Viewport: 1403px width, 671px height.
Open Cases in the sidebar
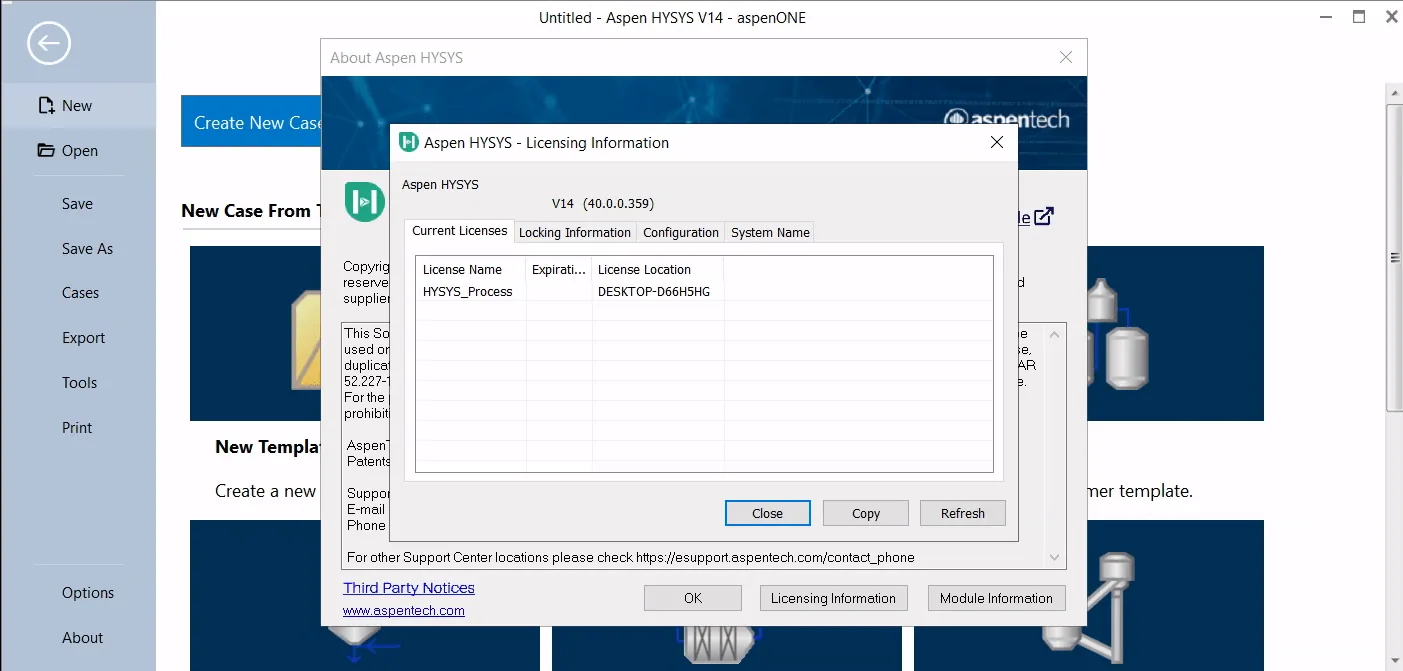pos(80,293)
